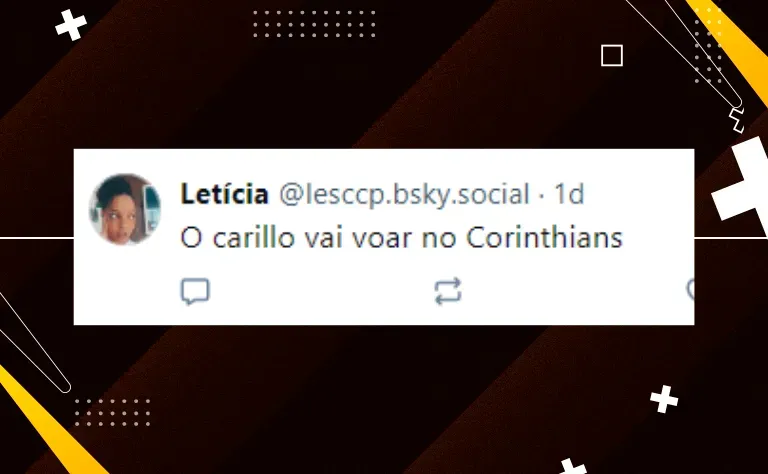Click the word Corinthians in the post

click(x=544, y=238)
